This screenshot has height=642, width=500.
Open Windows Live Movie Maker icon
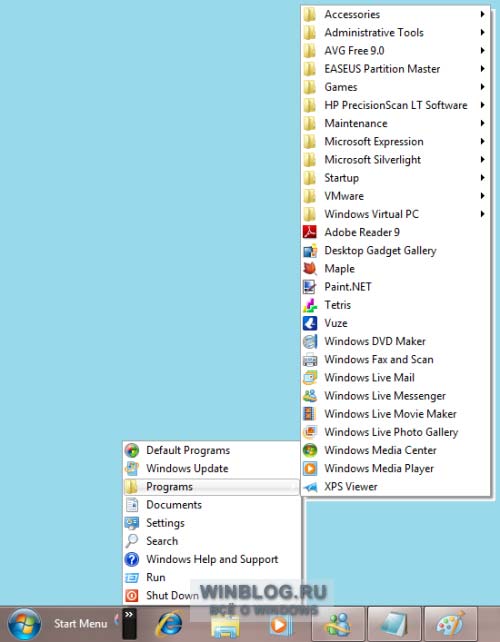[x=310, y=414]
